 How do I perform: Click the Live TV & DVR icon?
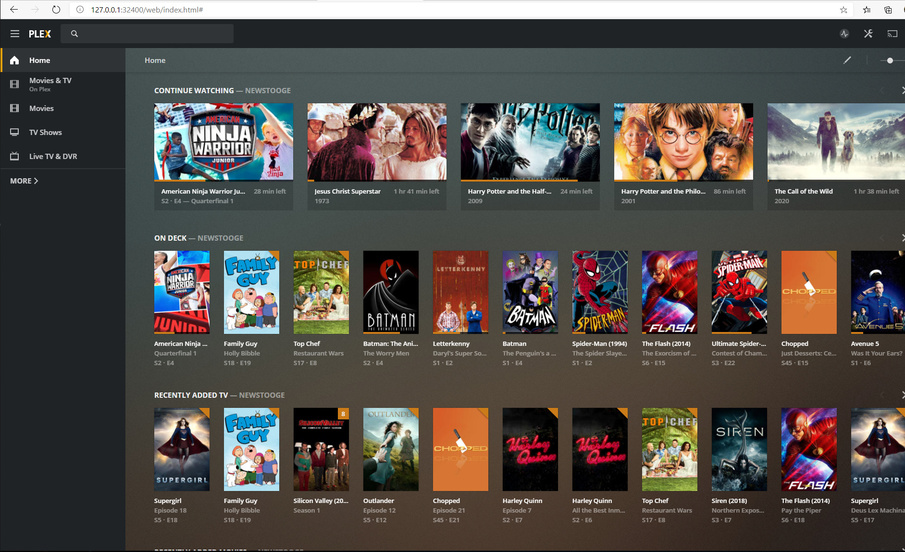(14, 156)
